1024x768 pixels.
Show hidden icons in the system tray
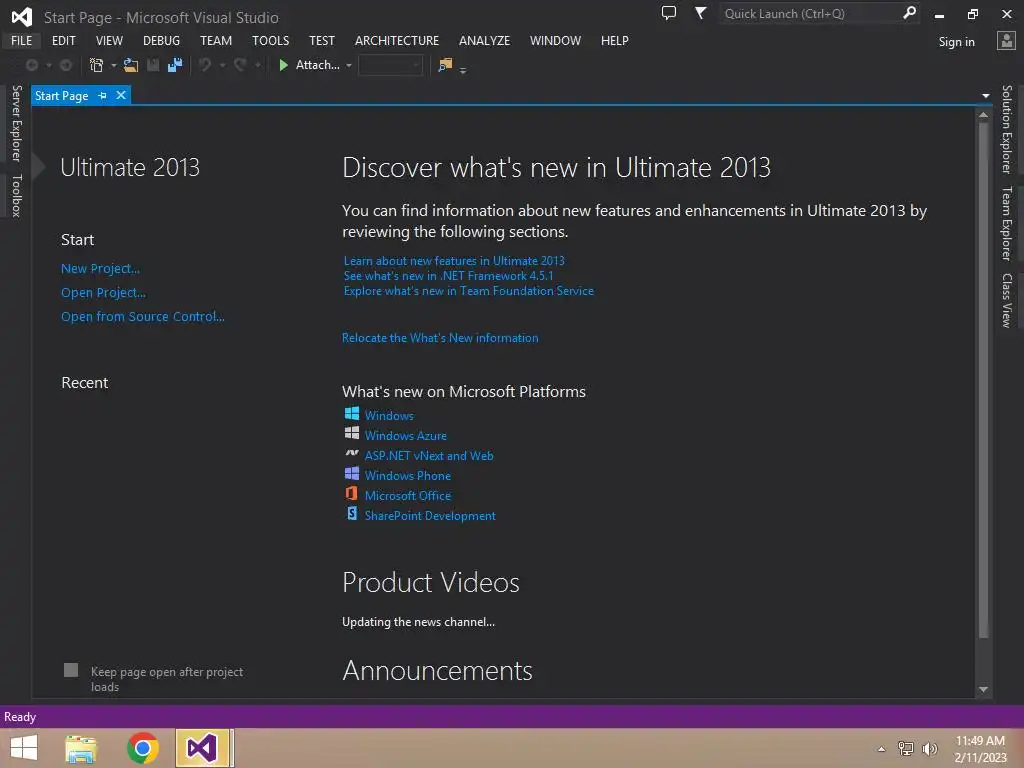(x=882, y=749)
